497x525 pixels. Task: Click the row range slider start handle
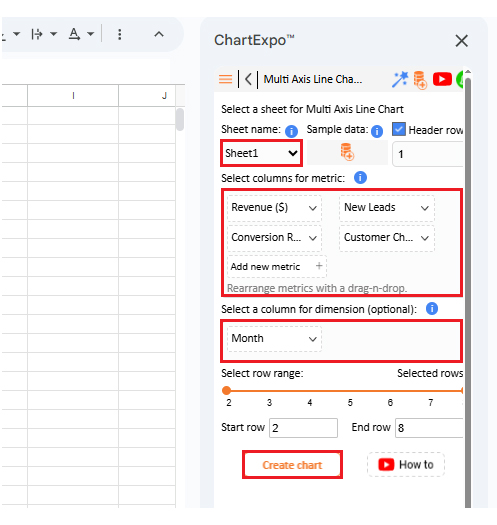tap(227, 390)
